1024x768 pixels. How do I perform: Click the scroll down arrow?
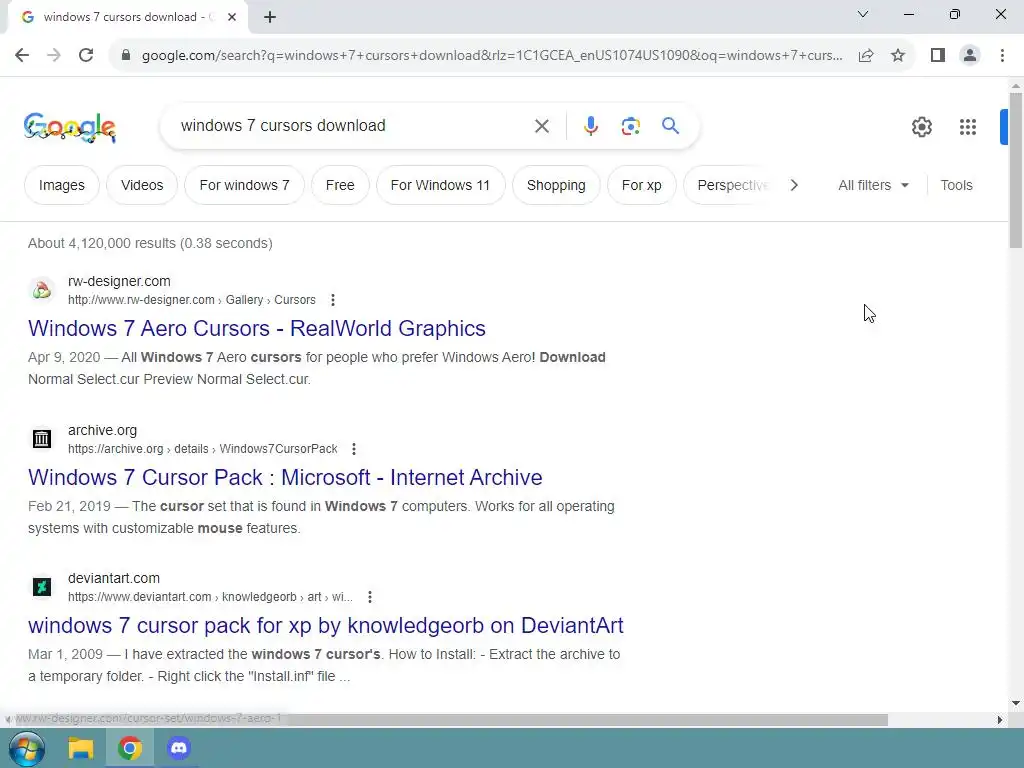(1016, 703)
